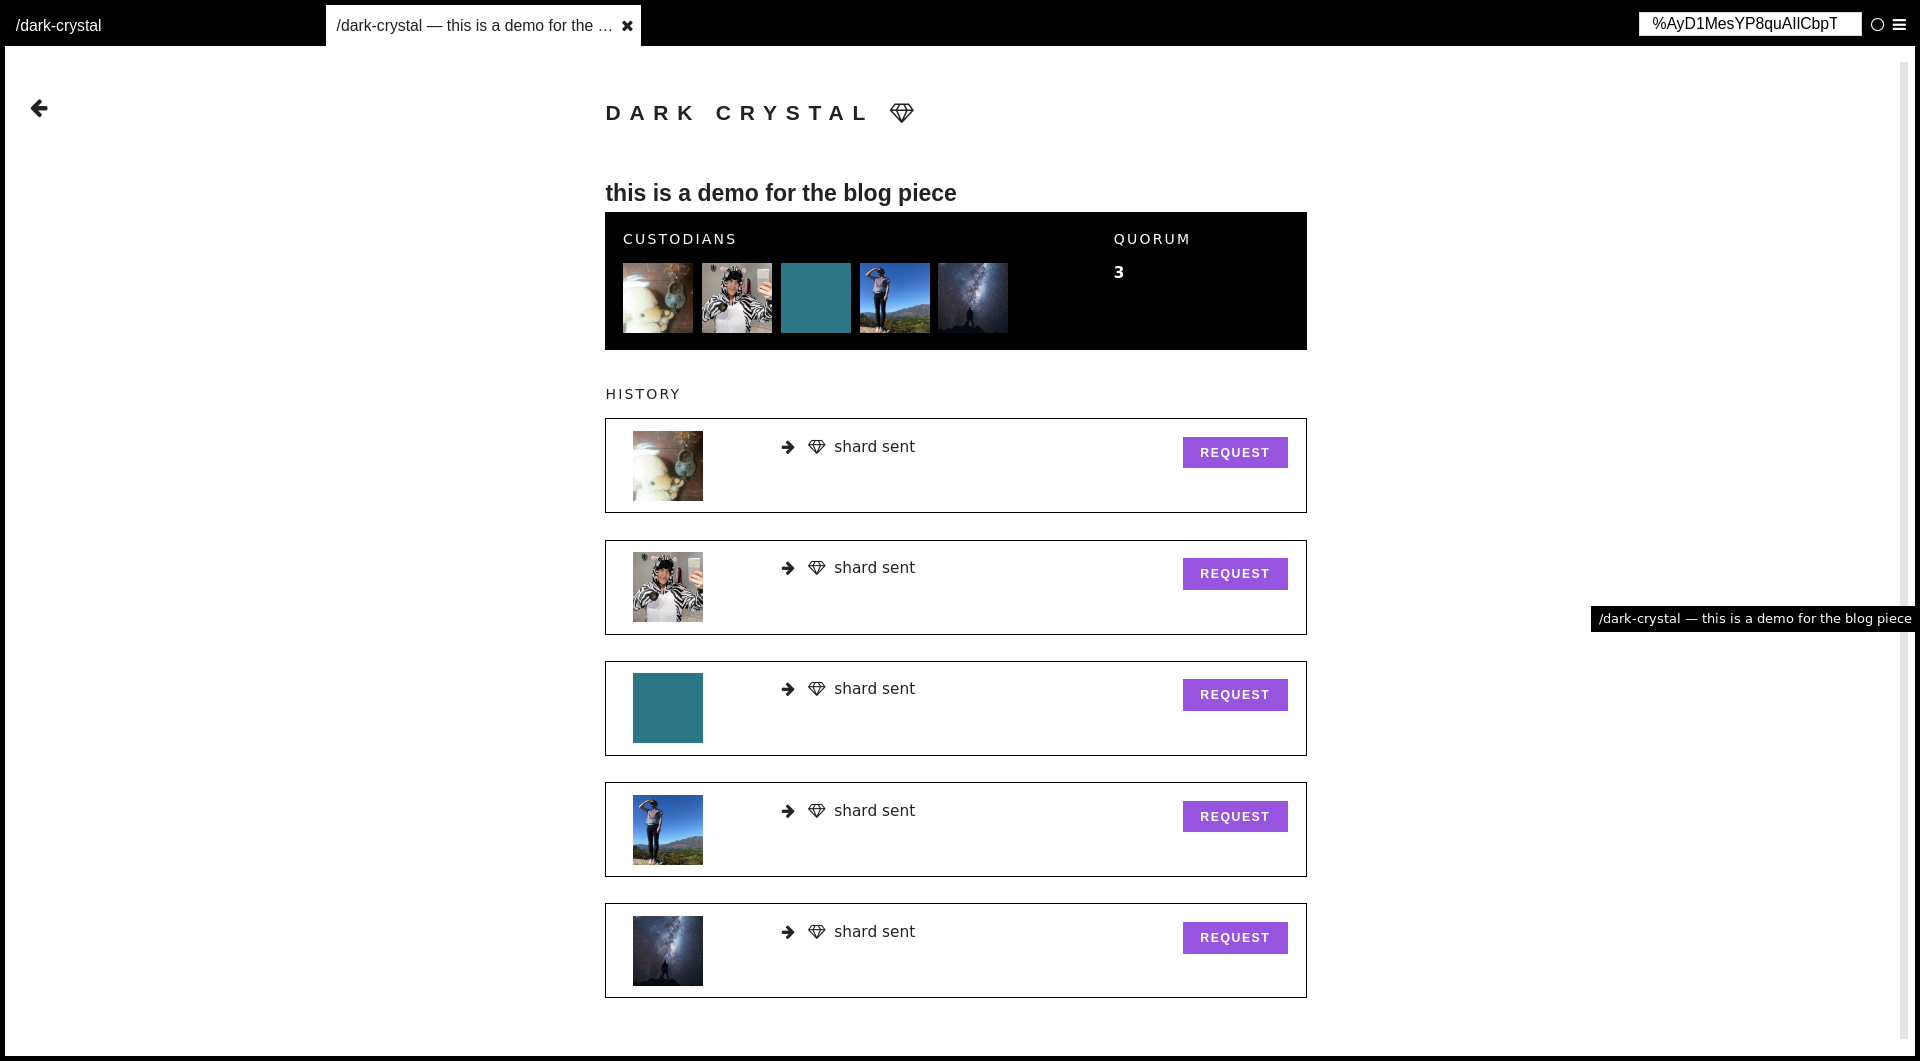Image resolution: width=1920 pixels, height=1061 pixels.
Task: Request shard from the Milky Way custodian
Action: tap(1234, 938)
